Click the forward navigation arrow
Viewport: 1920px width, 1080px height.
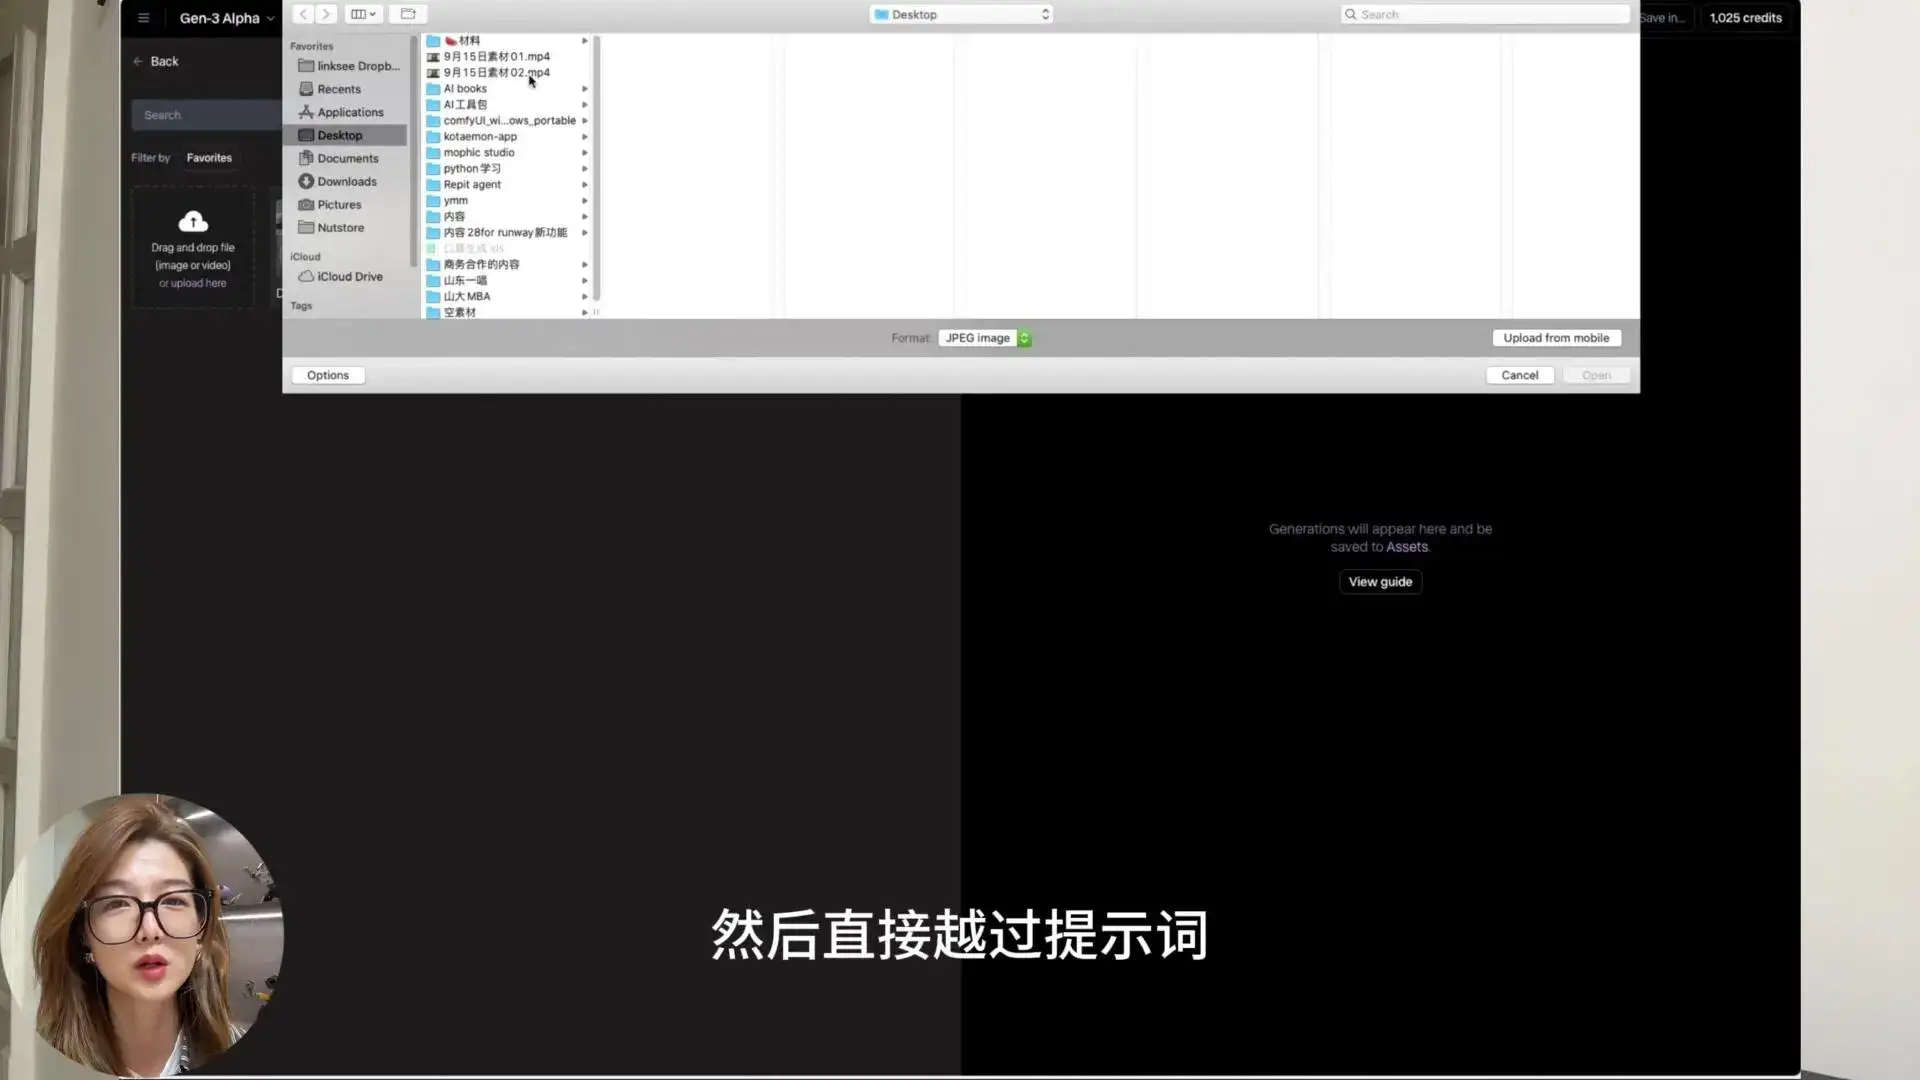coord(326,13)
